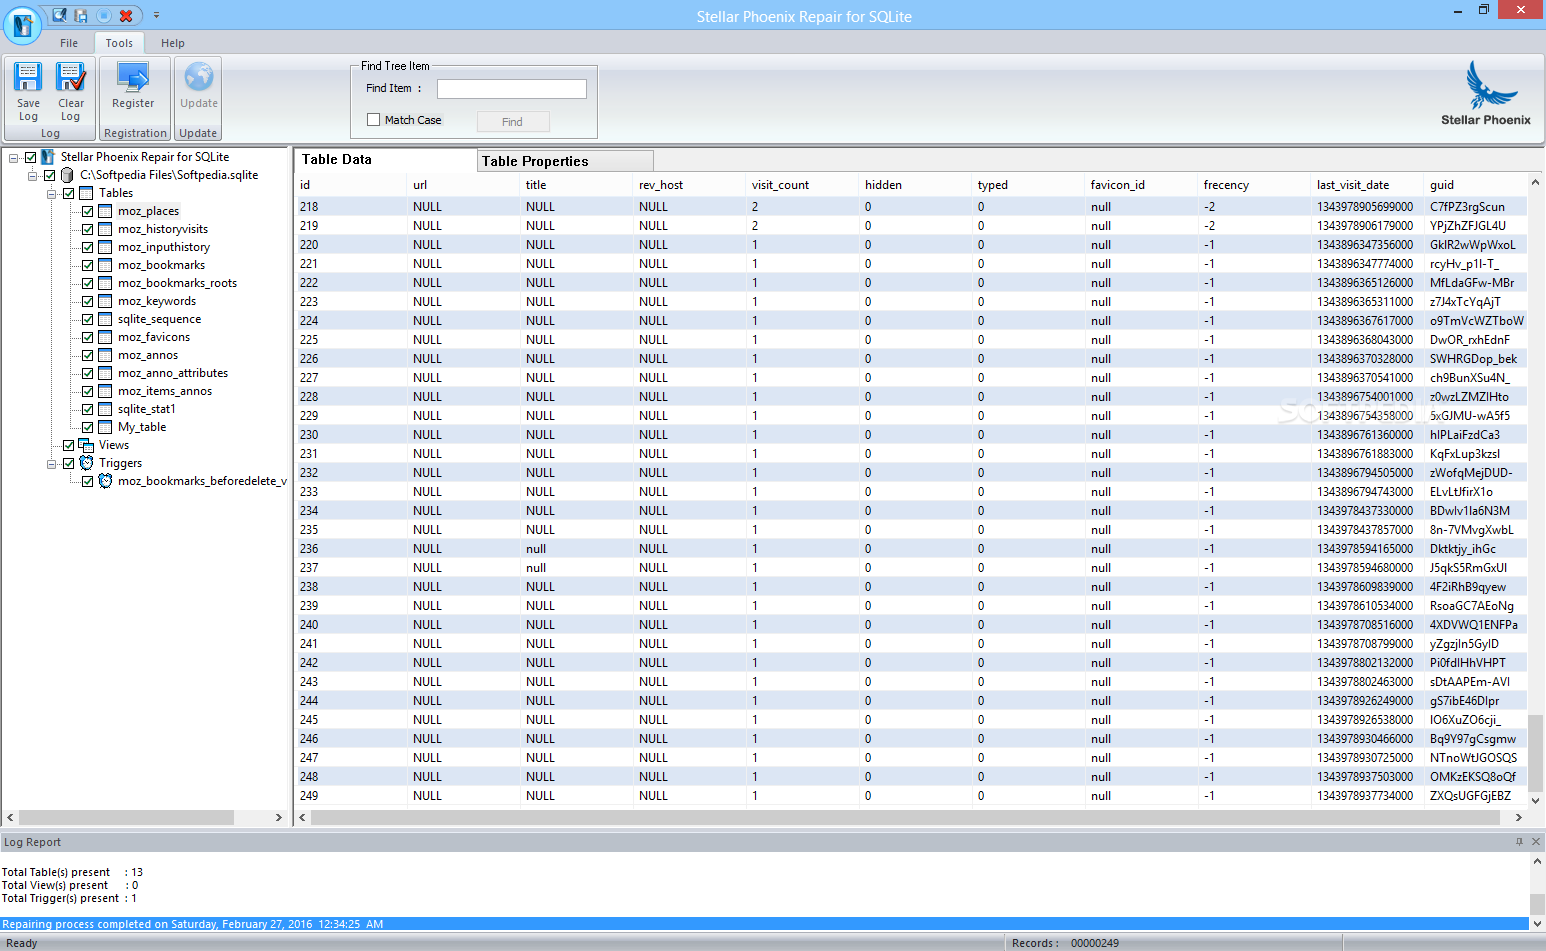Collapse the Softpedia.sqlite database node
1546x951 pixels.
[32, 176]
